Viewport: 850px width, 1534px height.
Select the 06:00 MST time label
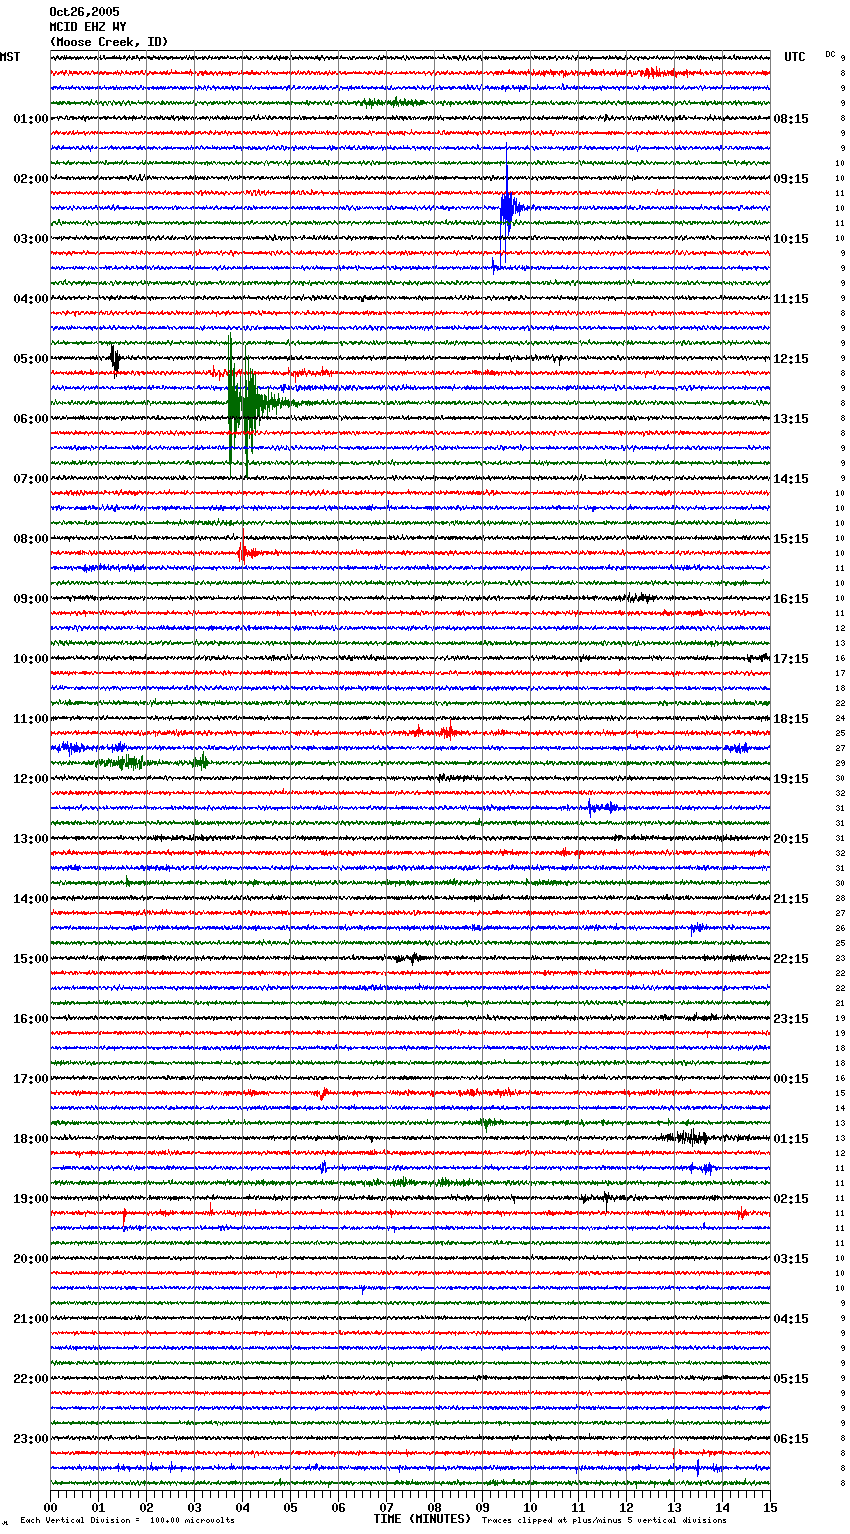tap(30, 419)
